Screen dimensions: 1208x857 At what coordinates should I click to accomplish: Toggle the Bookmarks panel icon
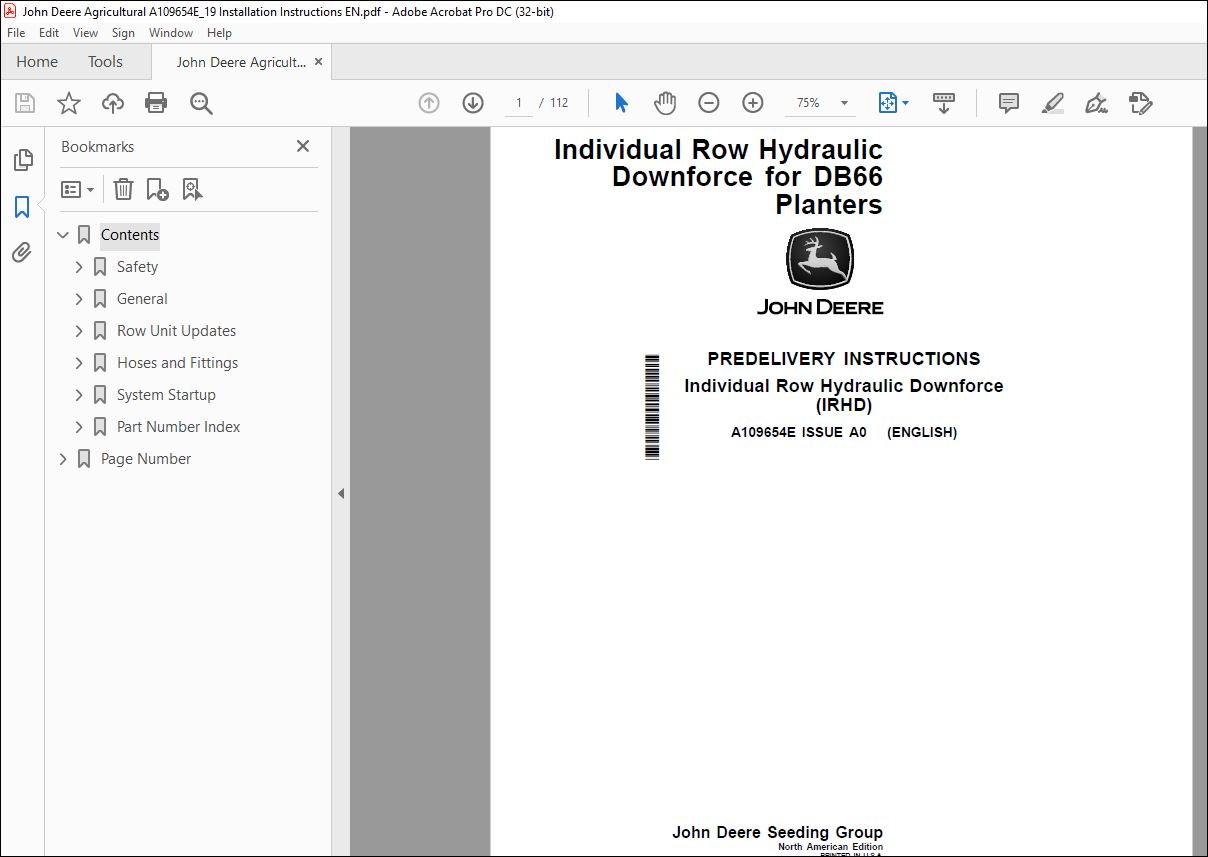[22, 207]
